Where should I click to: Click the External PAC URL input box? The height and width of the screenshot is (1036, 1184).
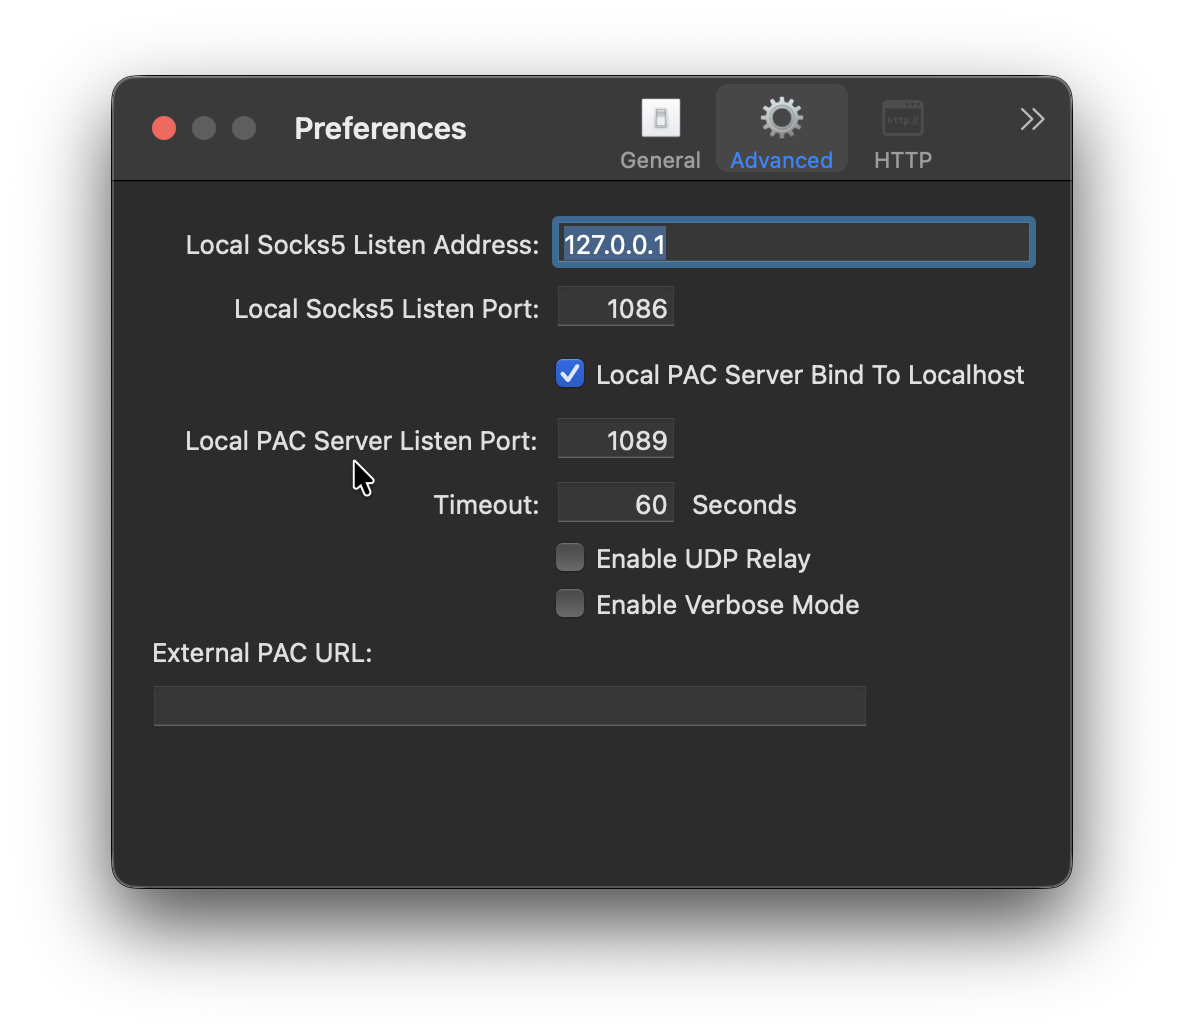509,706
